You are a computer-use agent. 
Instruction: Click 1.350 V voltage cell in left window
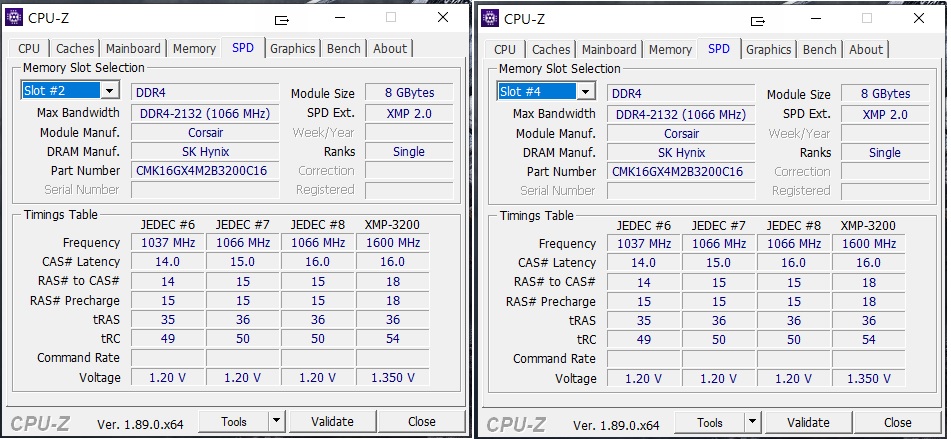[392, 377]
